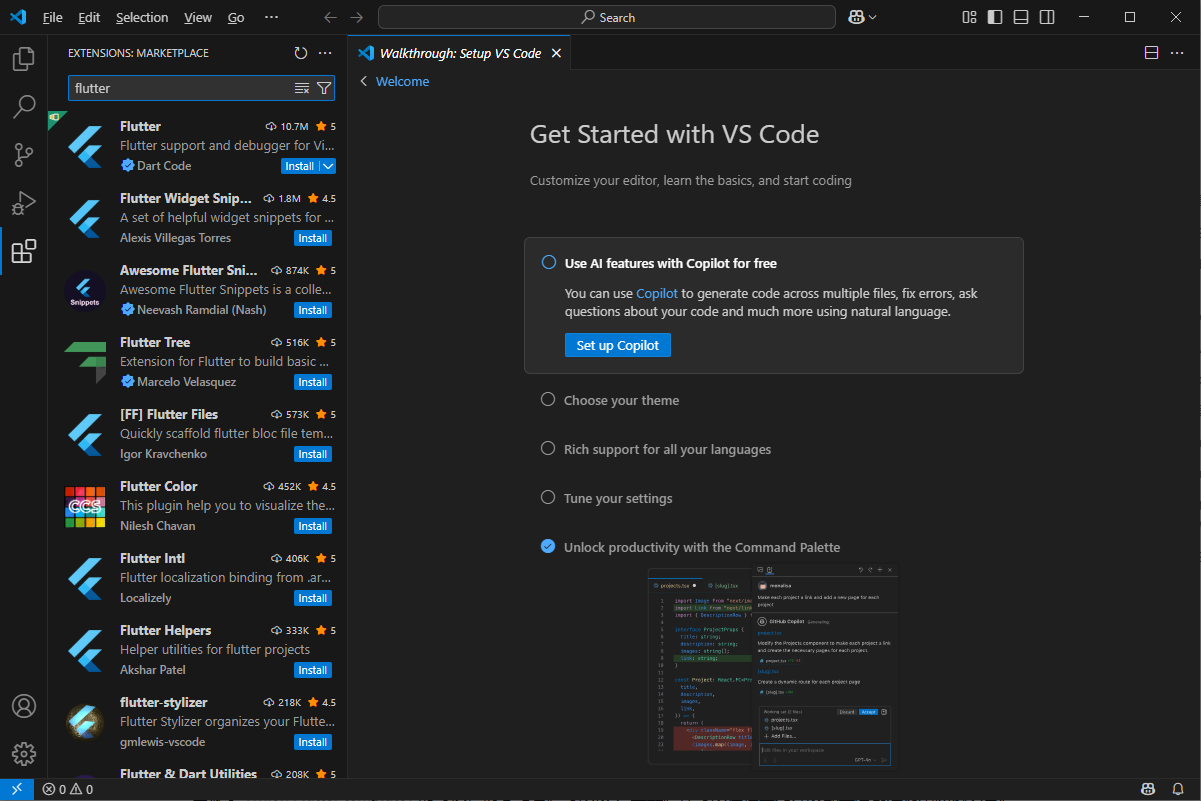Open the Source Control view
The image size is (1201, 801).
[24, 155]
